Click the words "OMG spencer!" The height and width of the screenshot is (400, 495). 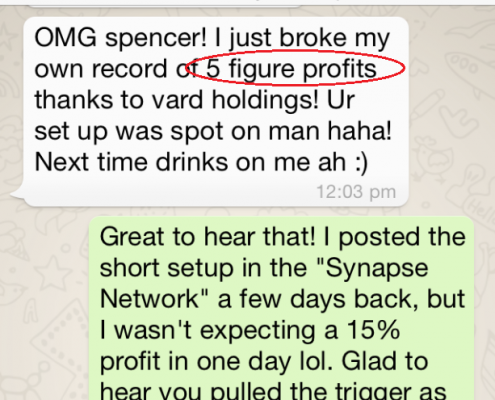coord(121,38)
